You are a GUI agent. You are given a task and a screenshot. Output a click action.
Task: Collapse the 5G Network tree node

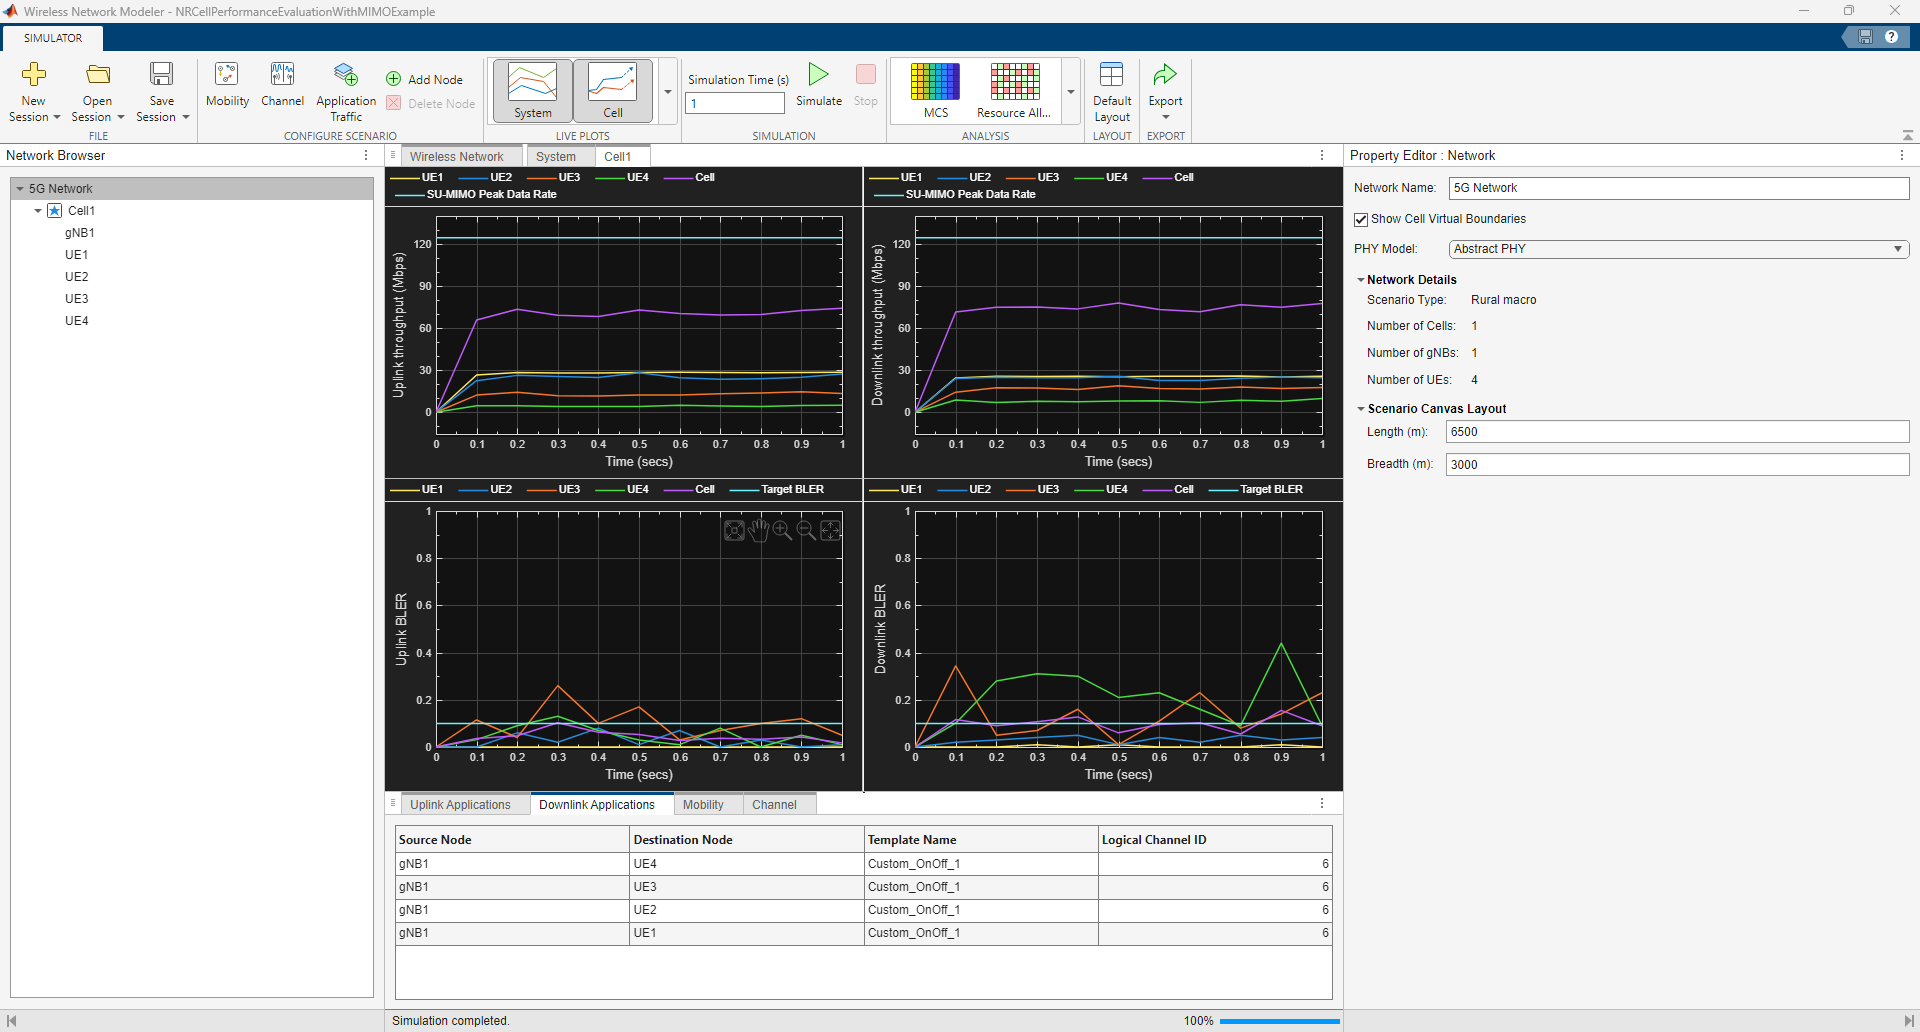coord(18,188)
